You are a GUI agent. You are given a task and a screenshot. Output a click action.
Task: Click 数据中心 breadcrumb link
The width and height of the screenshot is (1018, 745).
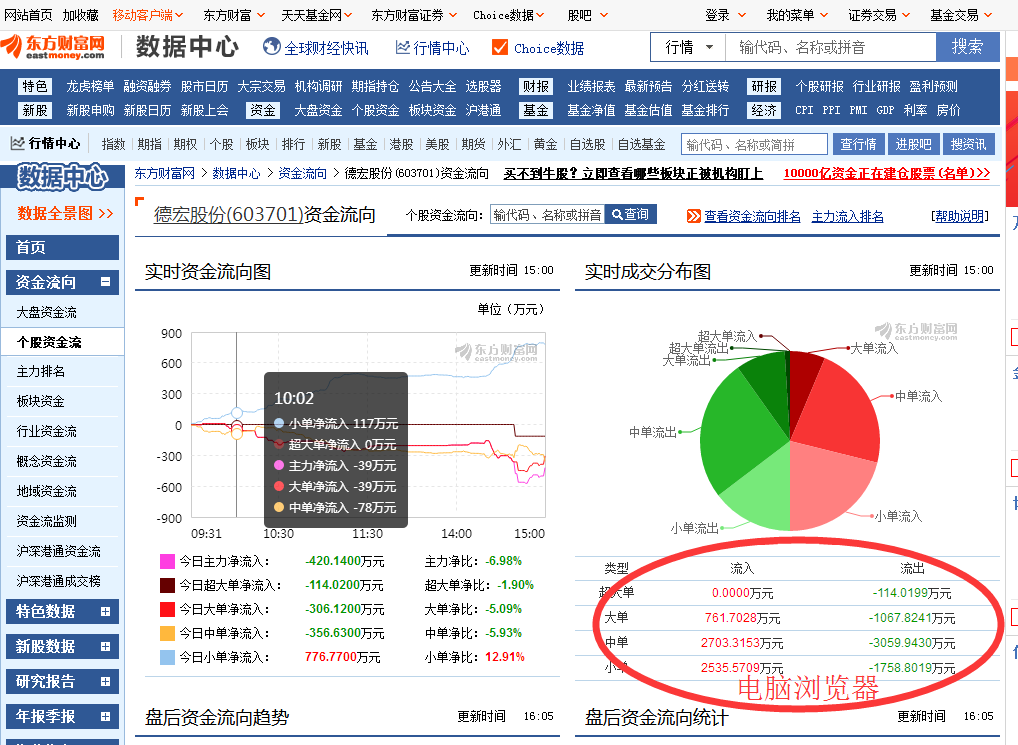[236, 173]
